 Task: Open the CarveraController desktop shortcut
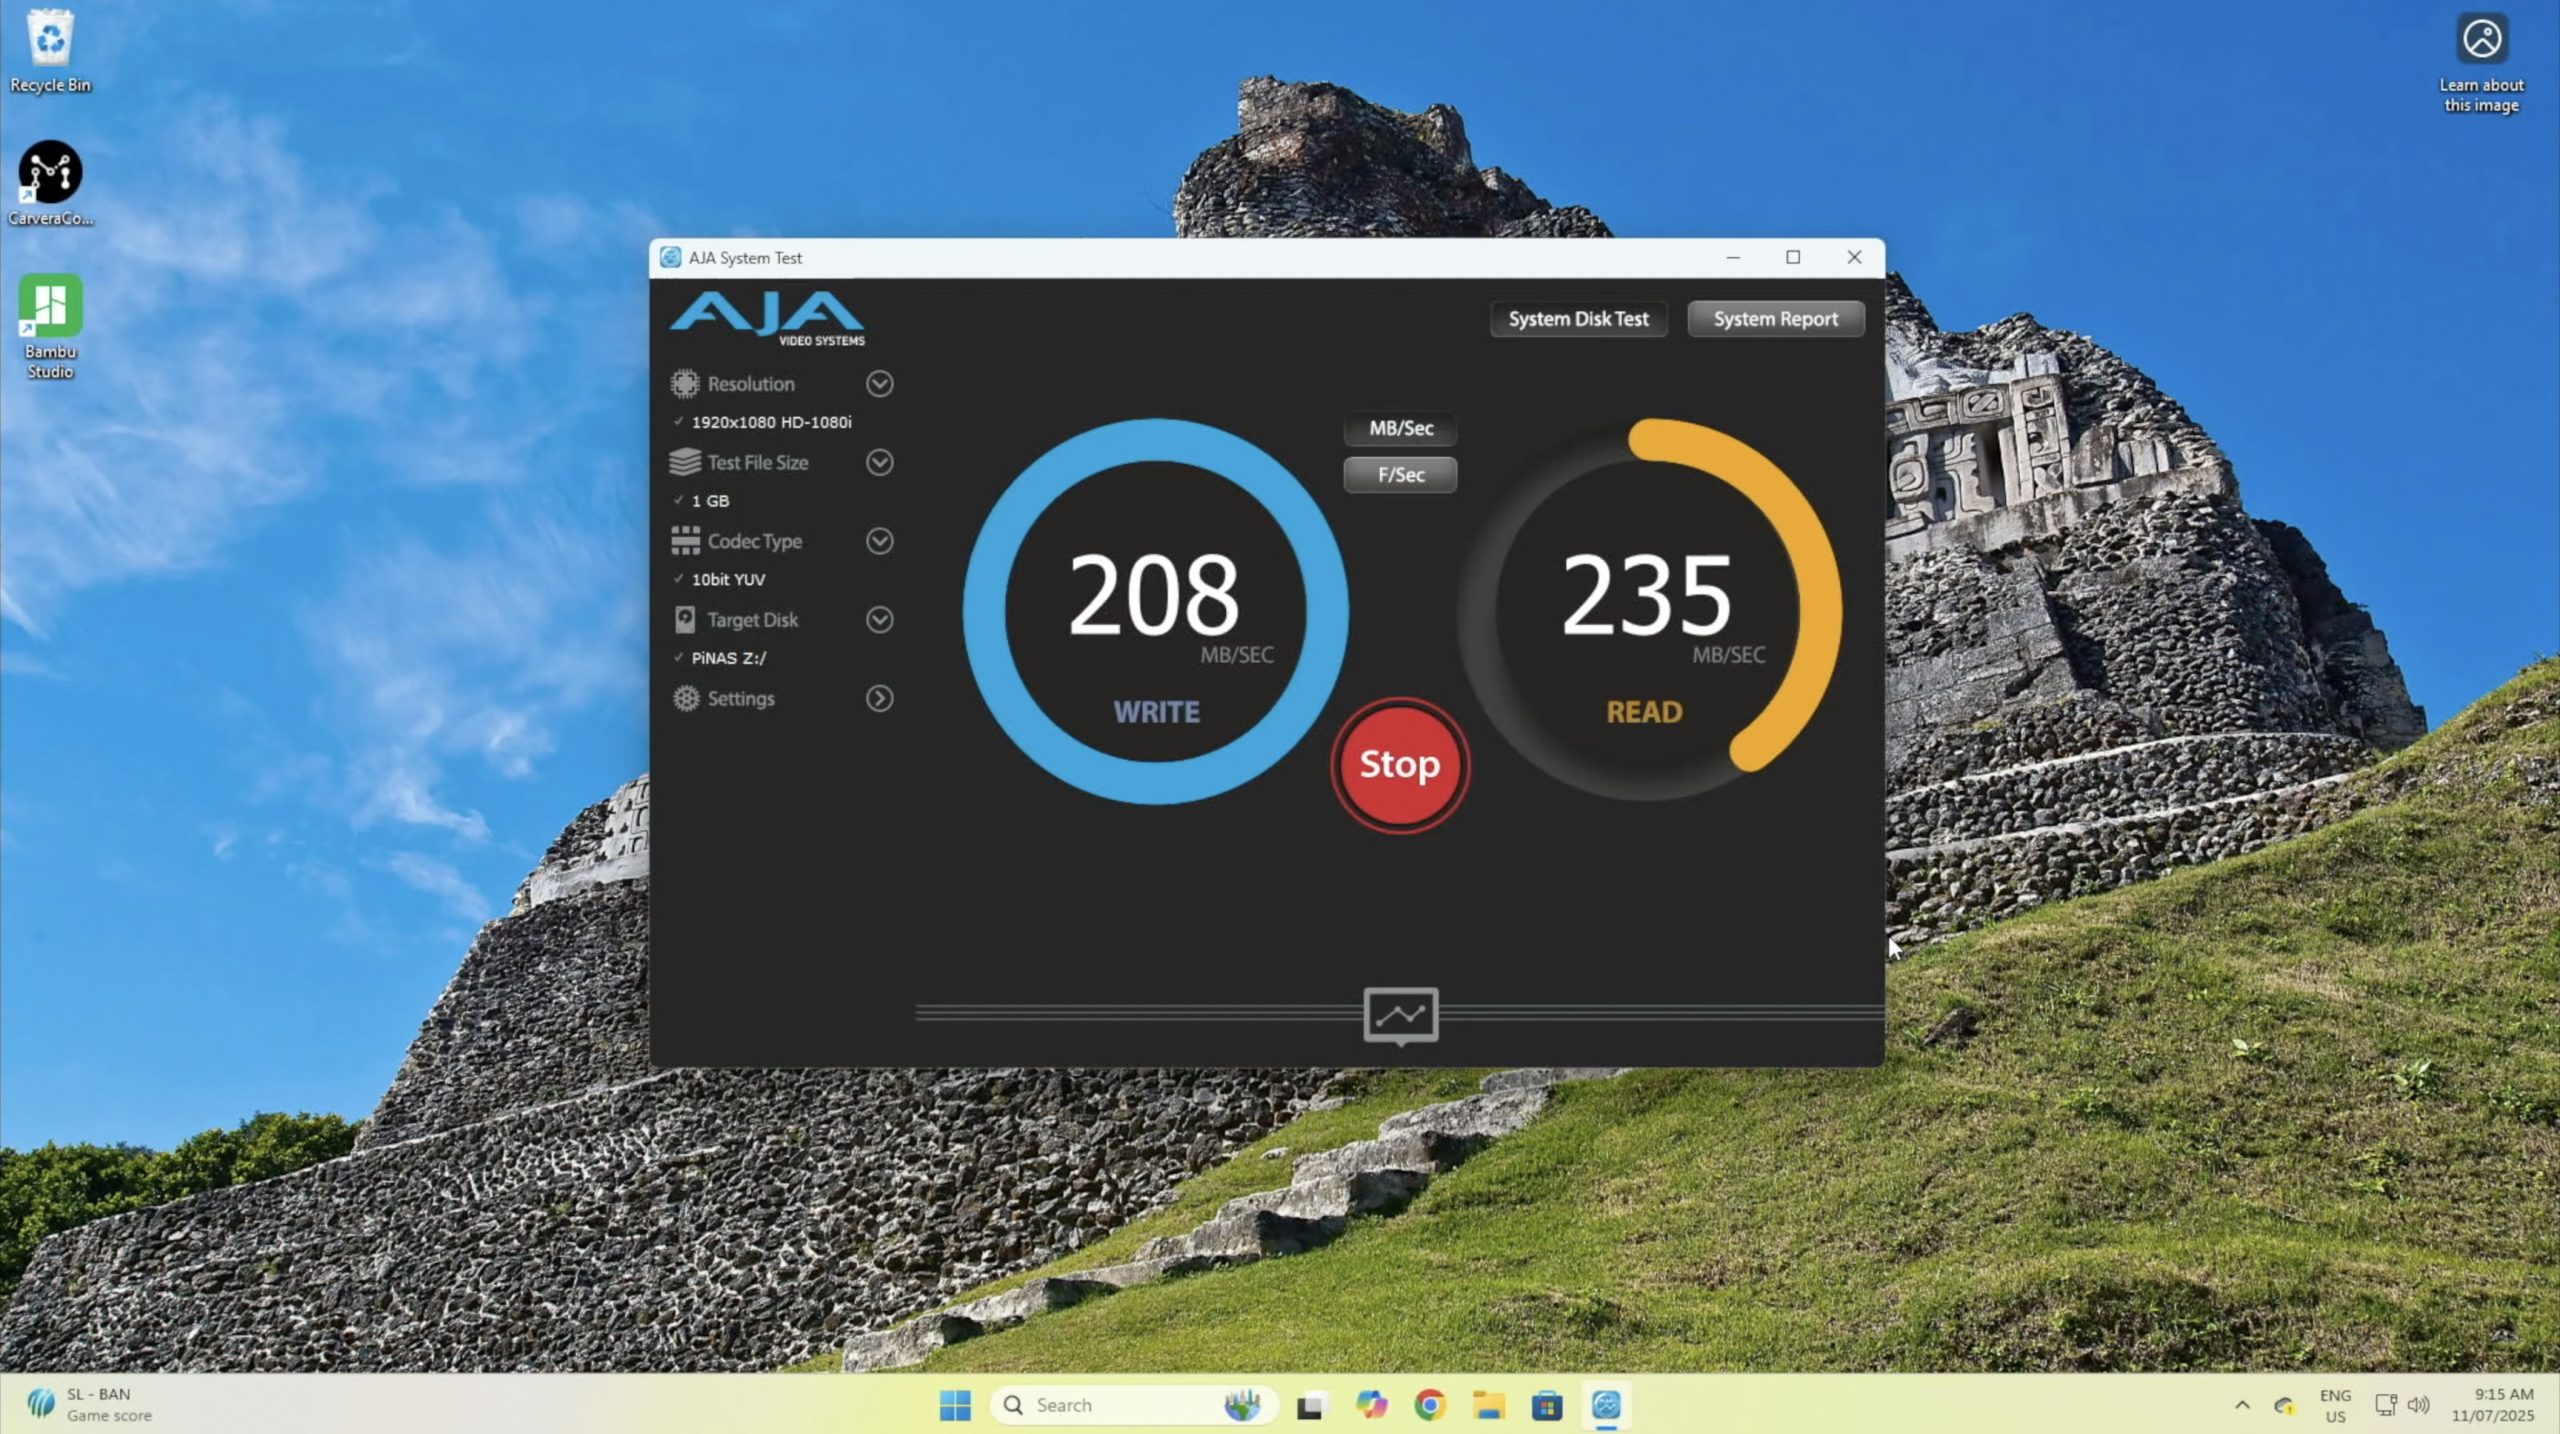point(50,172)
